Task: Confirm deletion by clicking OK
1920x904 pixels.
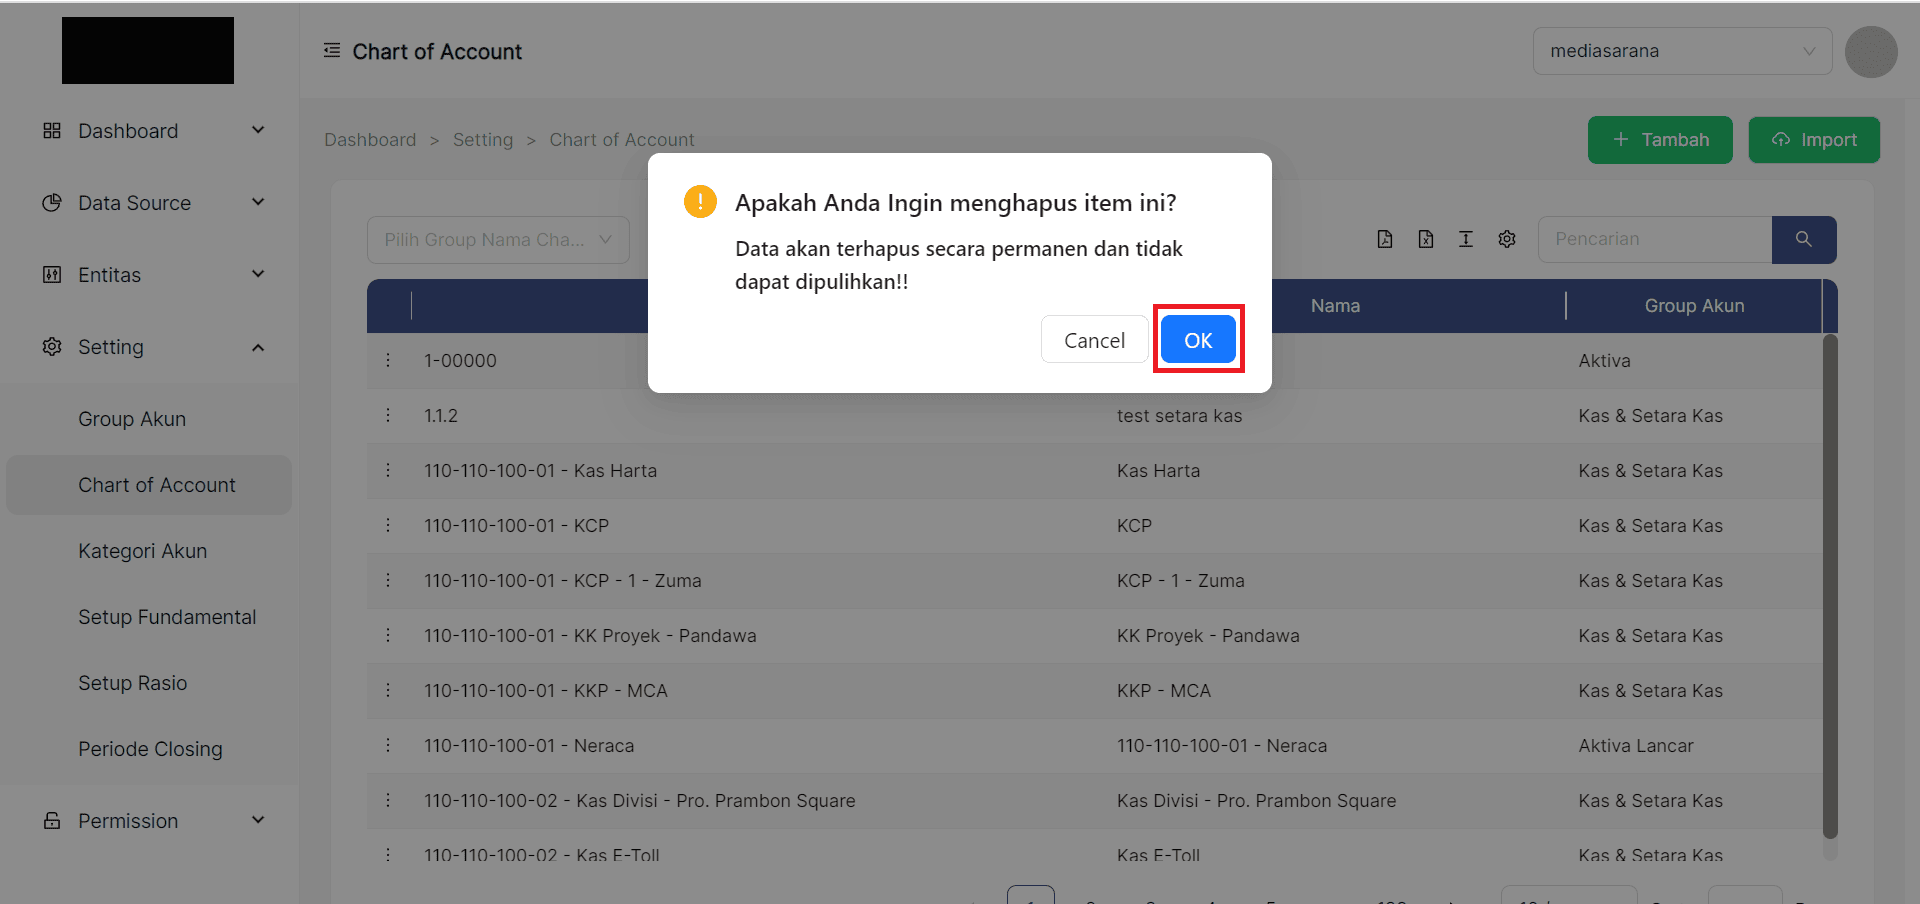Action: [x=1198, y=339]
